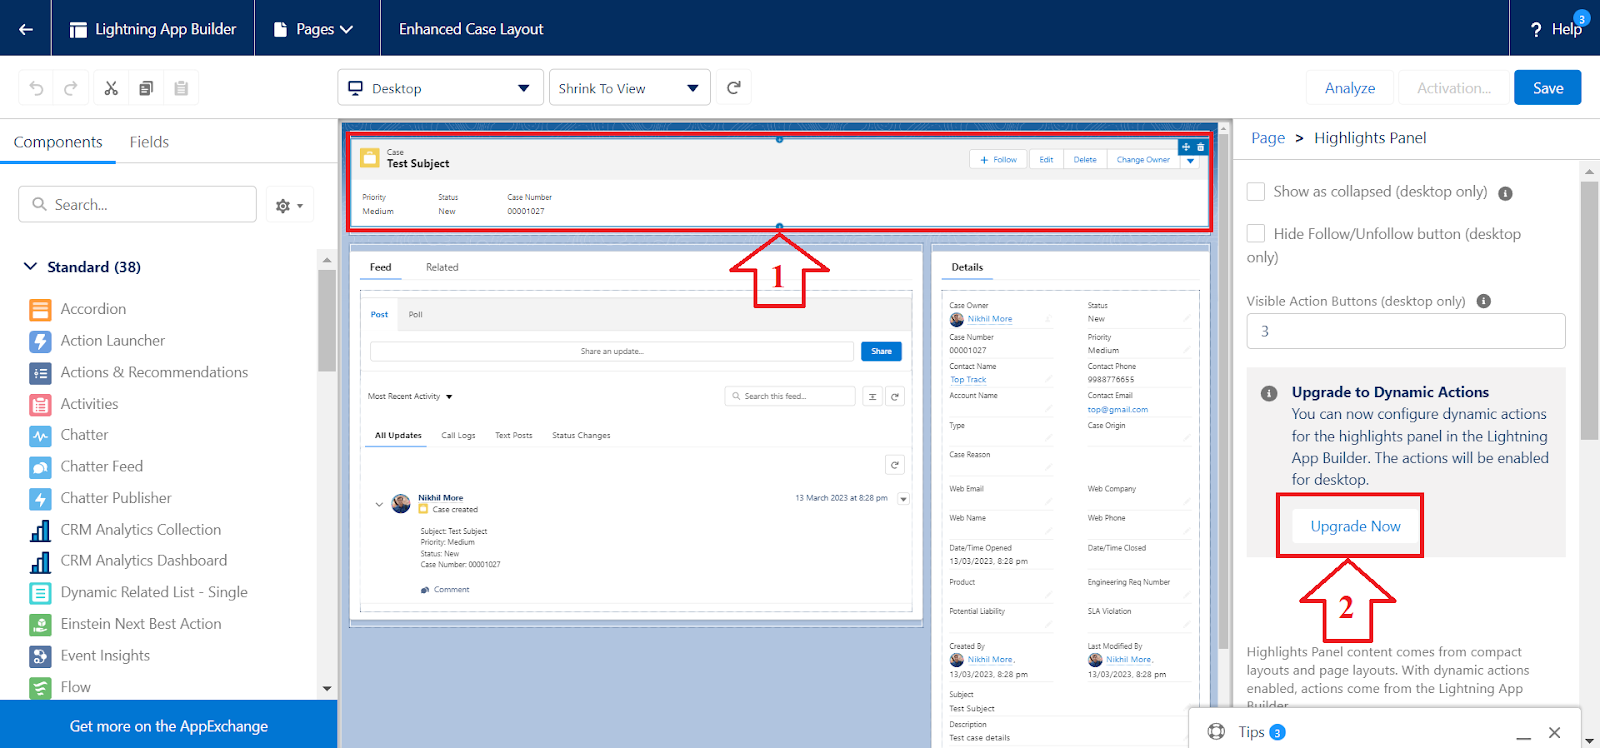
Task: Move the Highlights Panel component handle
Action: click(1186, 147)
